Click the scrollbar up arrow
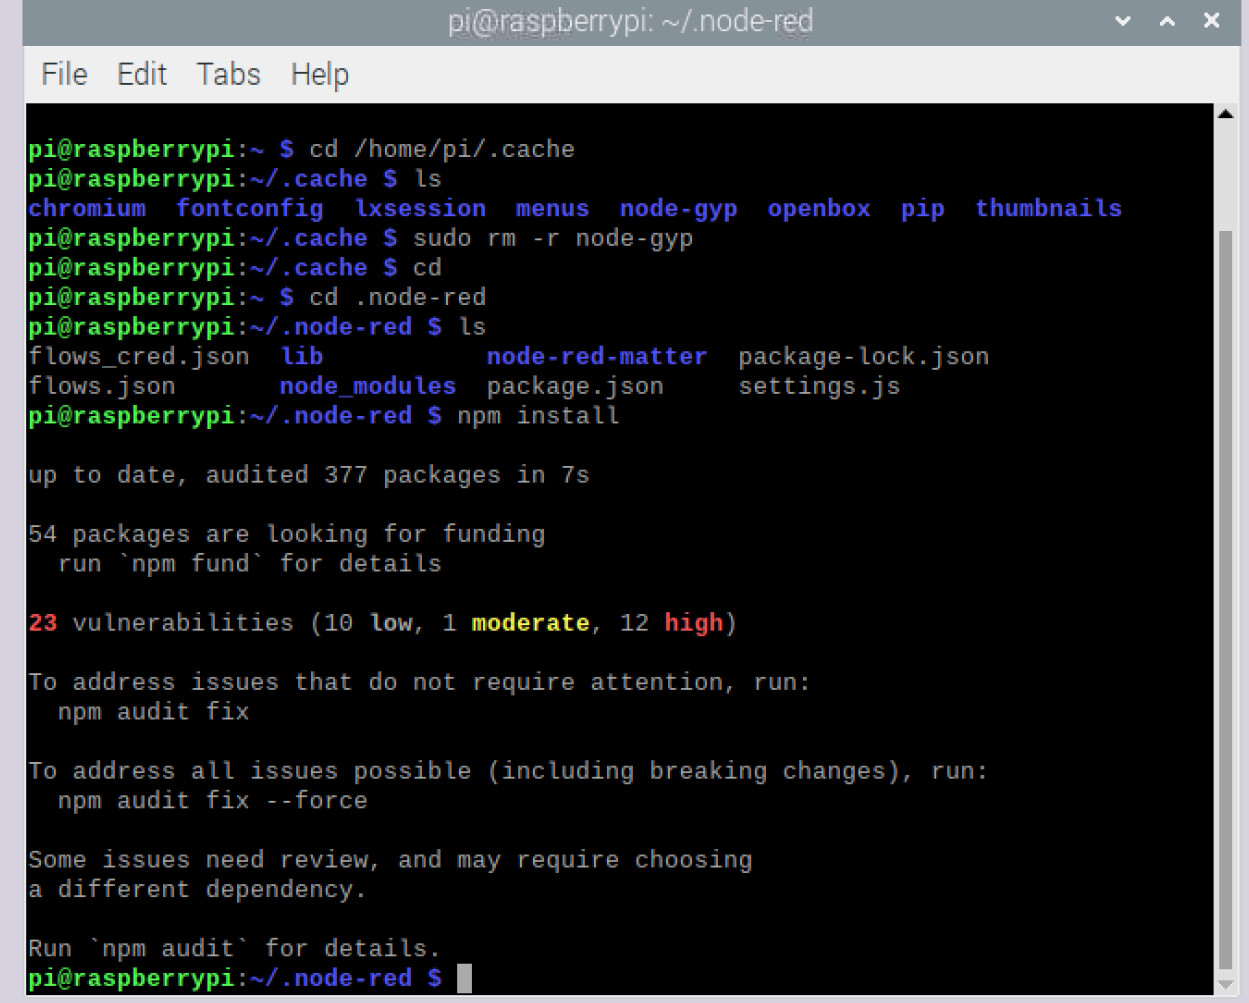The height and width of the screenshot is (1003, 1249). point(1225,114)
